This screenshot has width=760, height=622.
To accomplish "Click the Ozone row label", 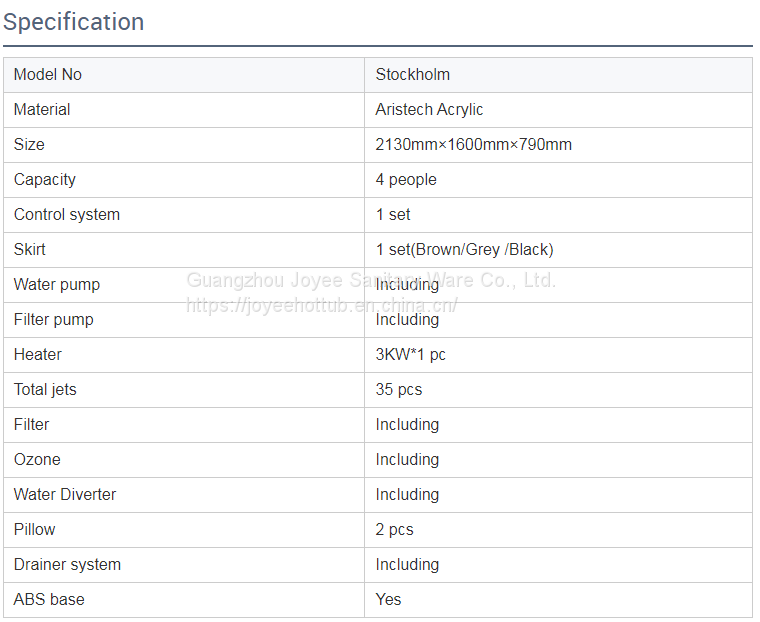I will tap(37, 460).
